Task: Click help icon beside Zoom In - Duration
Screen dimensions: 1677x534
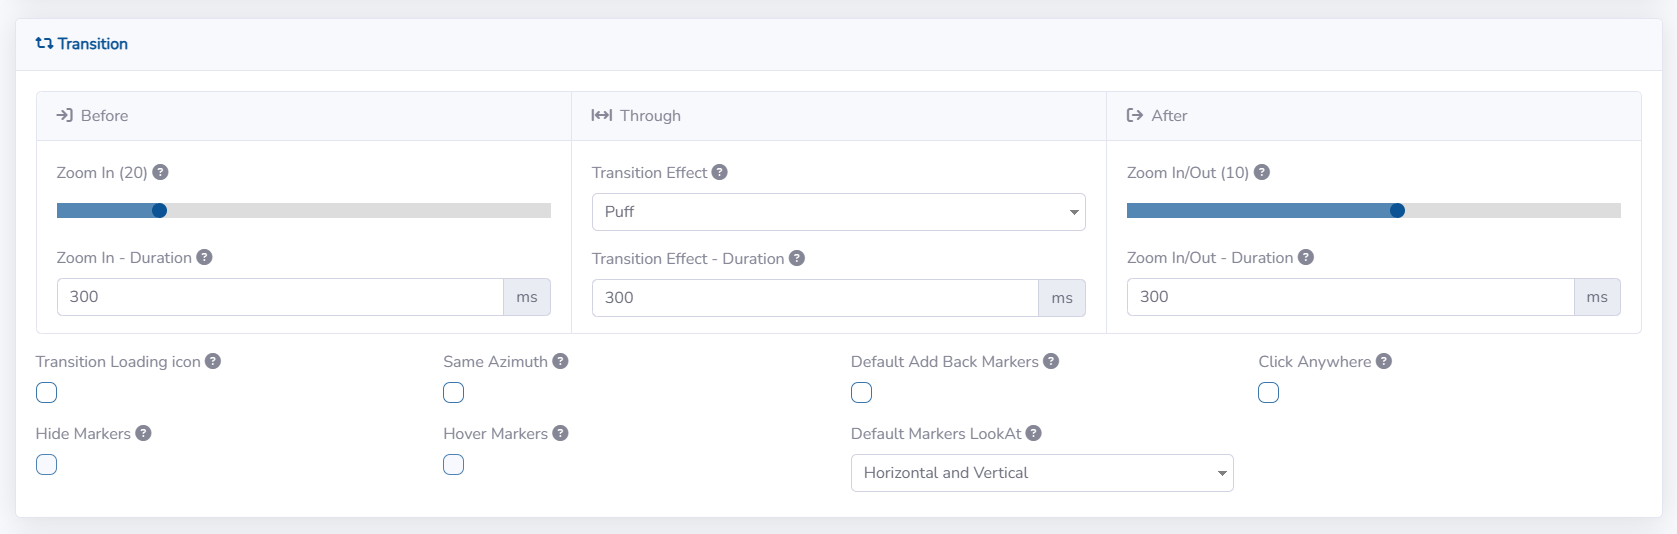Action: pos(204,257)
